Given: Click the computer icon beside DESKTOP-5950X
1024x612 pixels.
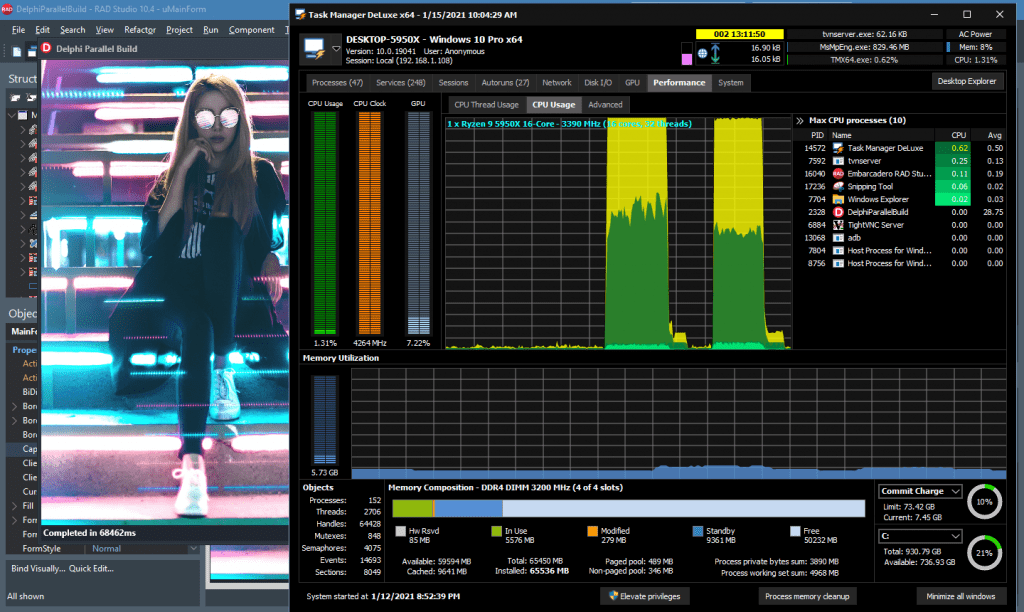Looking at the screenshot, I should click(315, 50).
